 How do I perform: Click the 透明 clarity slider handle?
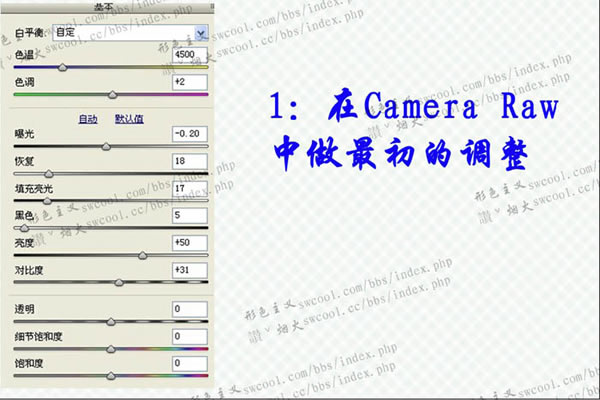point(111,322)
